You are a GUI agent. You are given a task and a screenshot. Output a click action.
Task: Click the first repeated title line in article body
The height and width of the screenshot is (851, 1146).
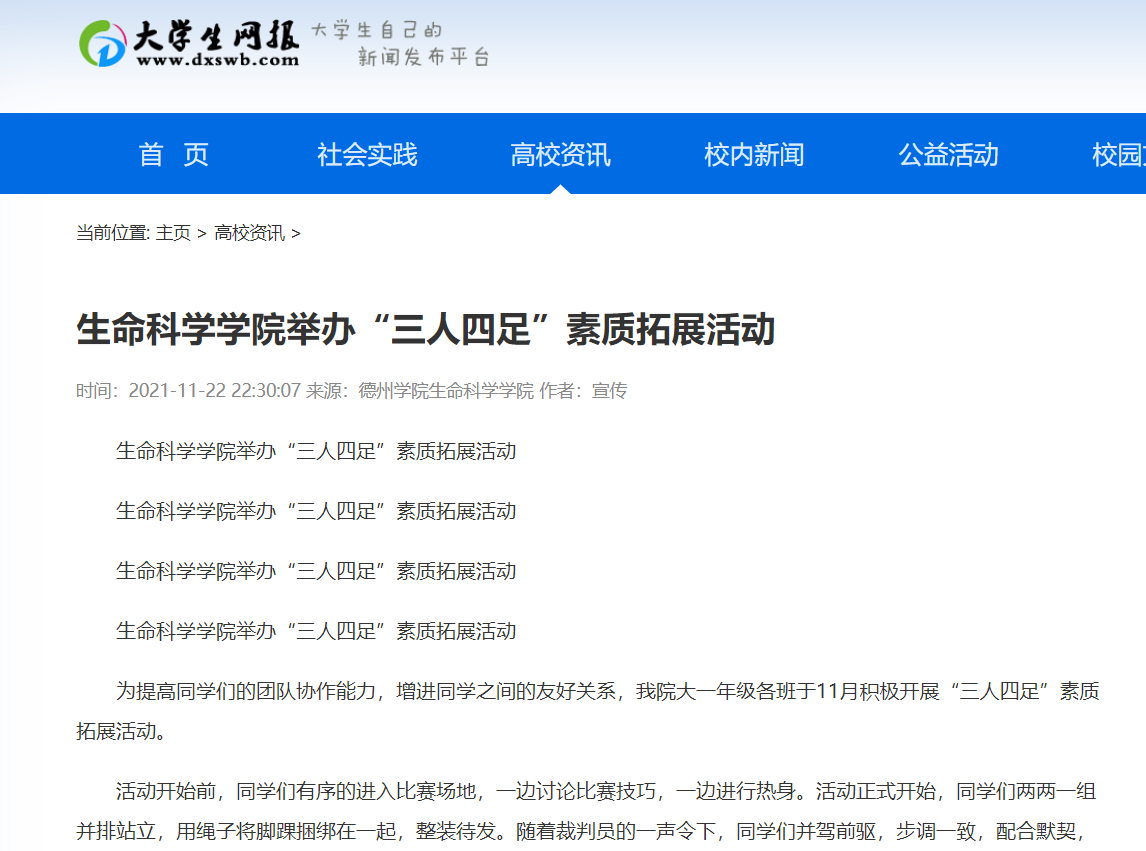click(x=316, y=451)
